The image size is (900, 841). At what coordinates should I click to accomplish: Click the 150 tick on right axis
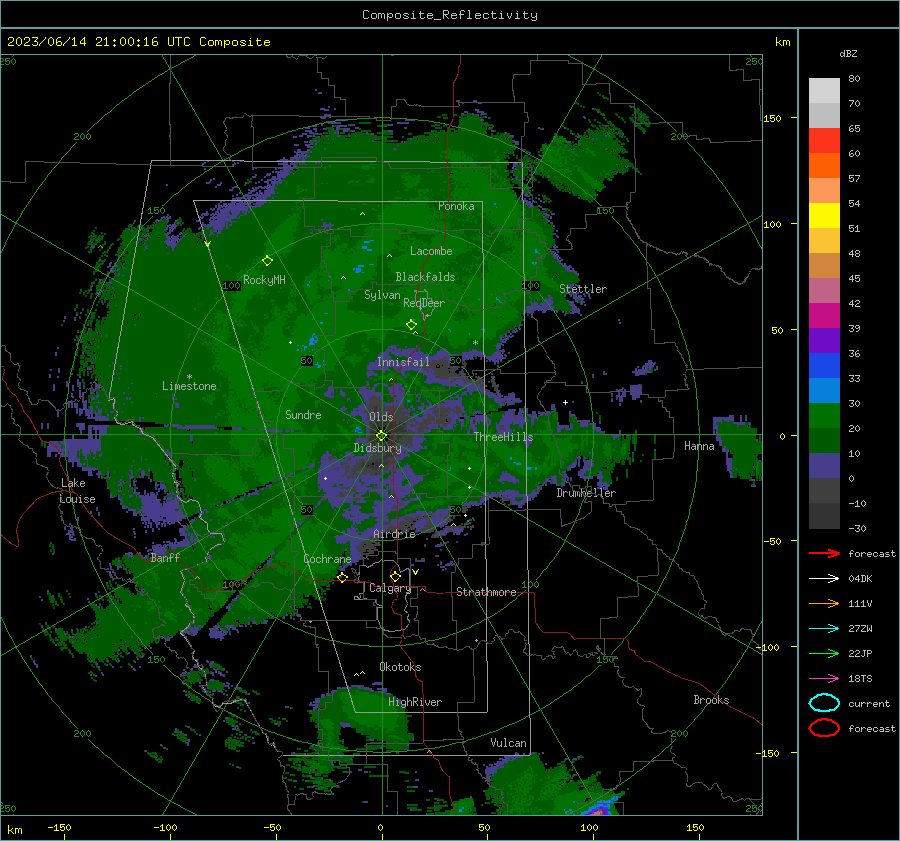(x=772, y=118)
